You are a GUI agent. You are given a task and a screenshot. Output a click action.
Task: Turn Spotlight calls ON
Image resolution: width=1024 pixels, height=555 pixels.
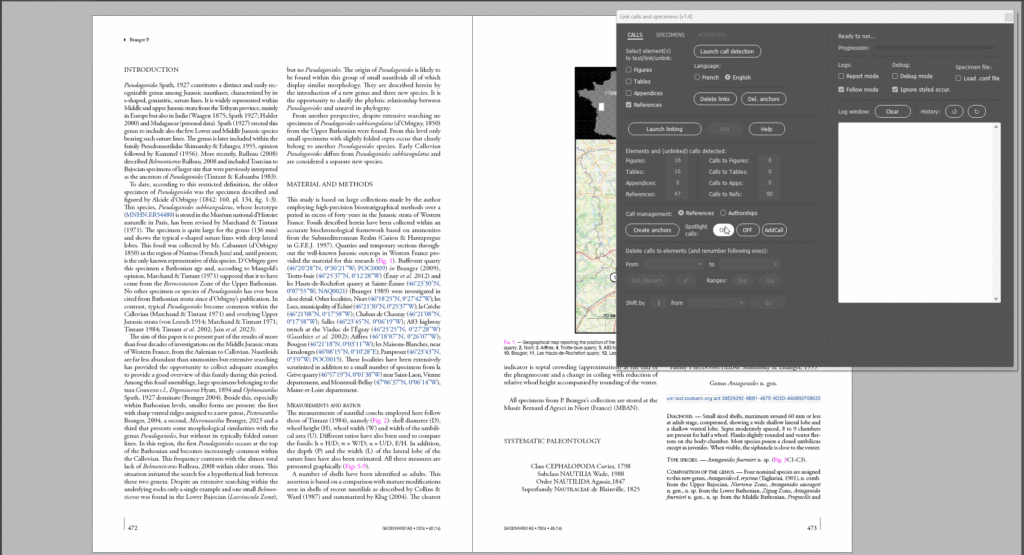tap(723, 230)
